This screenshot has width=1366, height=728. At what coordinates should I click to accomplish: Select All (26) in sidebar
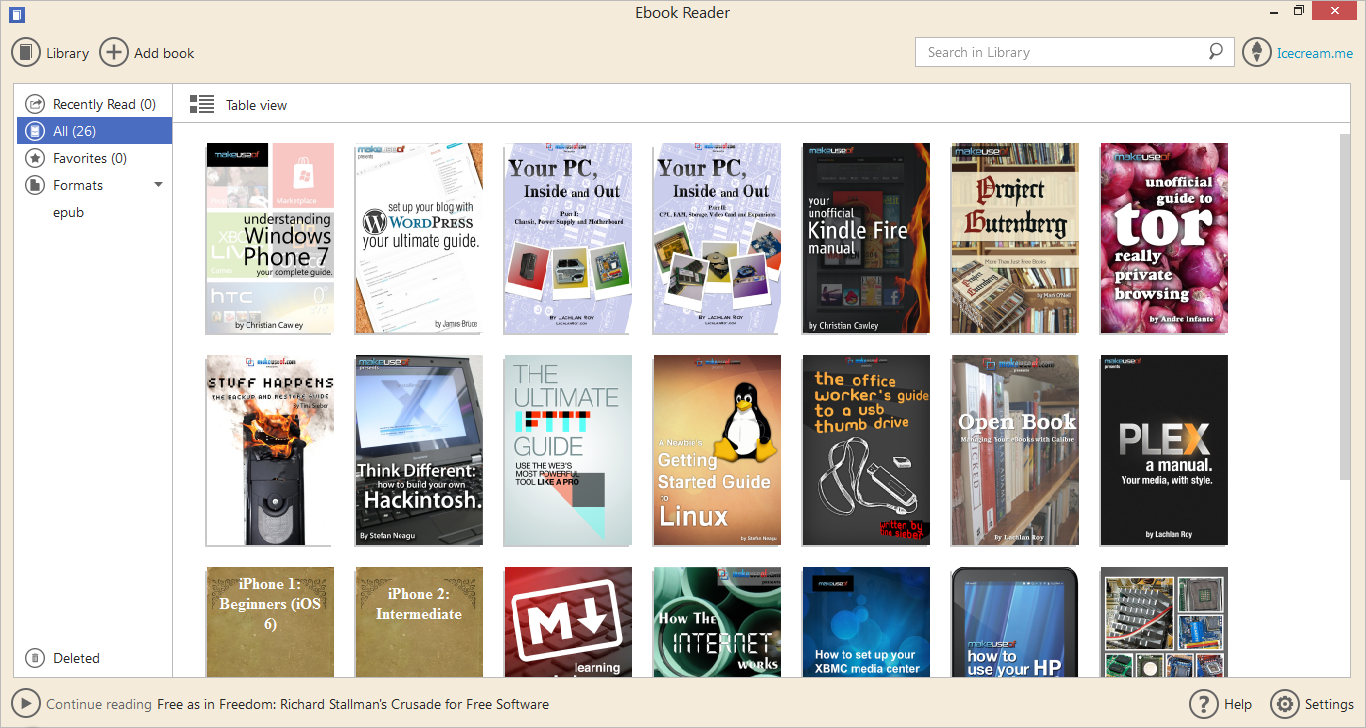[x=94, y=131]
